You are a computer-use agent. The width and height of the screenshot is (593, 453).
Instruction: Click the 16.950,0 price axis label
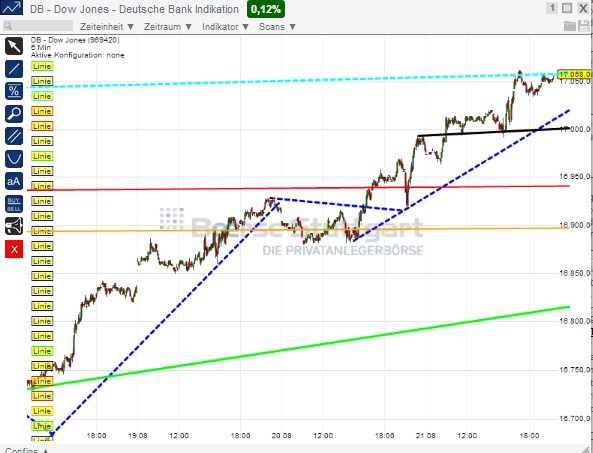(x=575, y=177)
